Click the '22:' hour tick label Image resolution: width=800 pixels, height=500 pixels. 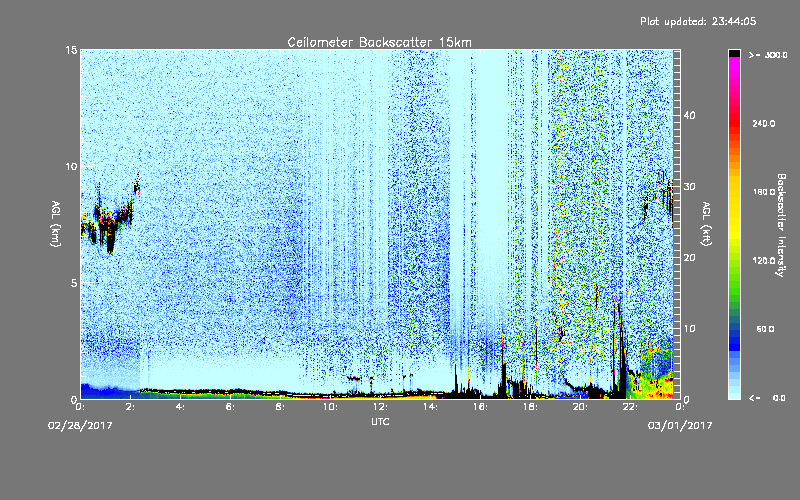coord(630,407)
